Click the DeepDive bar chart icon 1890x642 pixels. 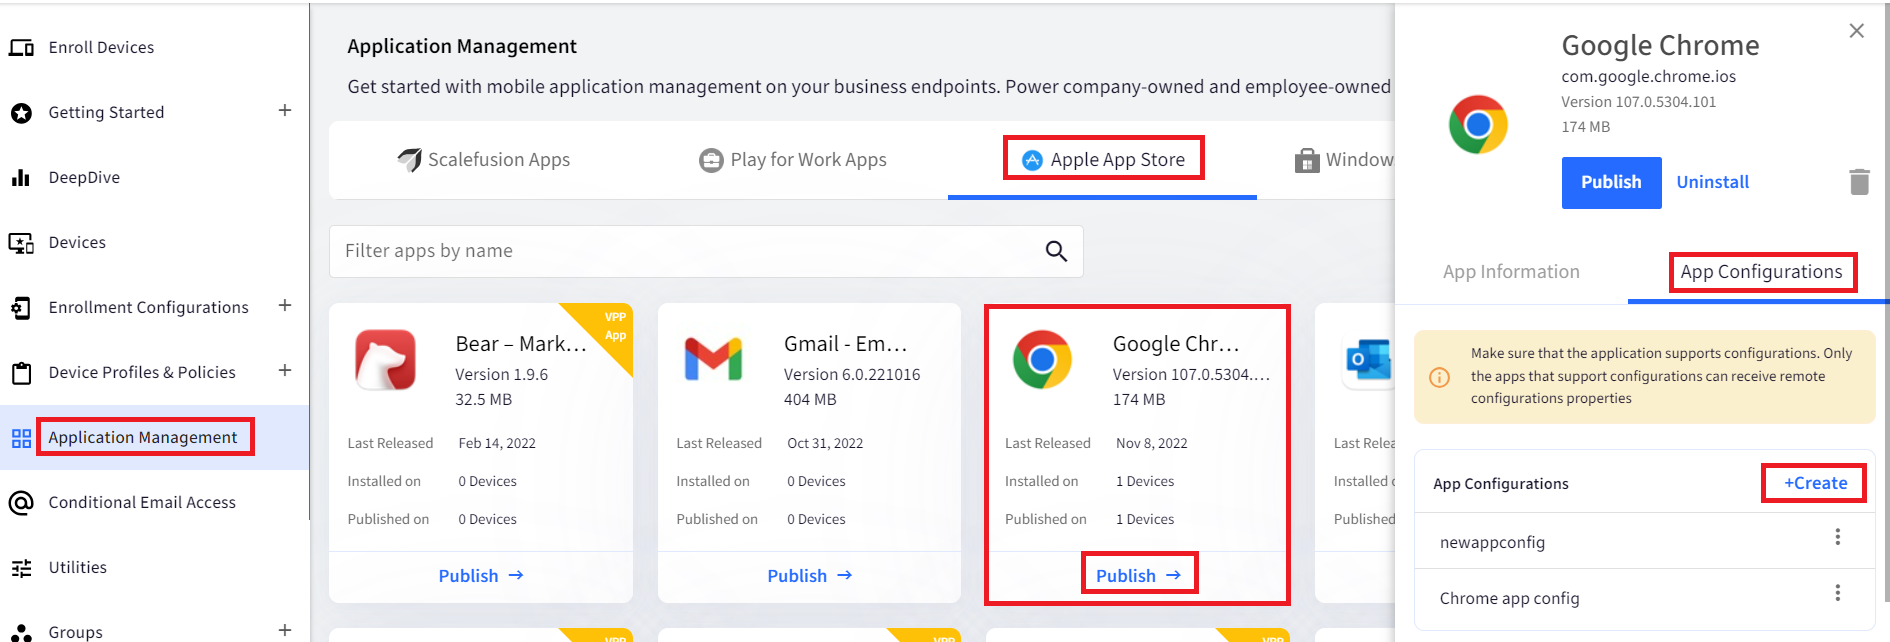click(21, 178)
